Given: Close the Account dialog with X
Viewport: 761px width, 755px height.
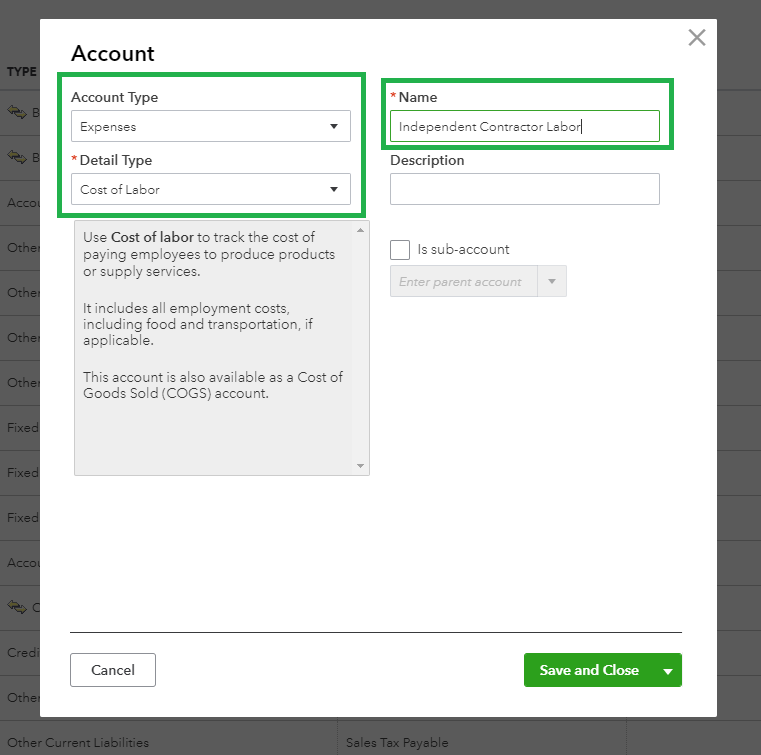Looking at the screenshot, I should pos(697,38).
